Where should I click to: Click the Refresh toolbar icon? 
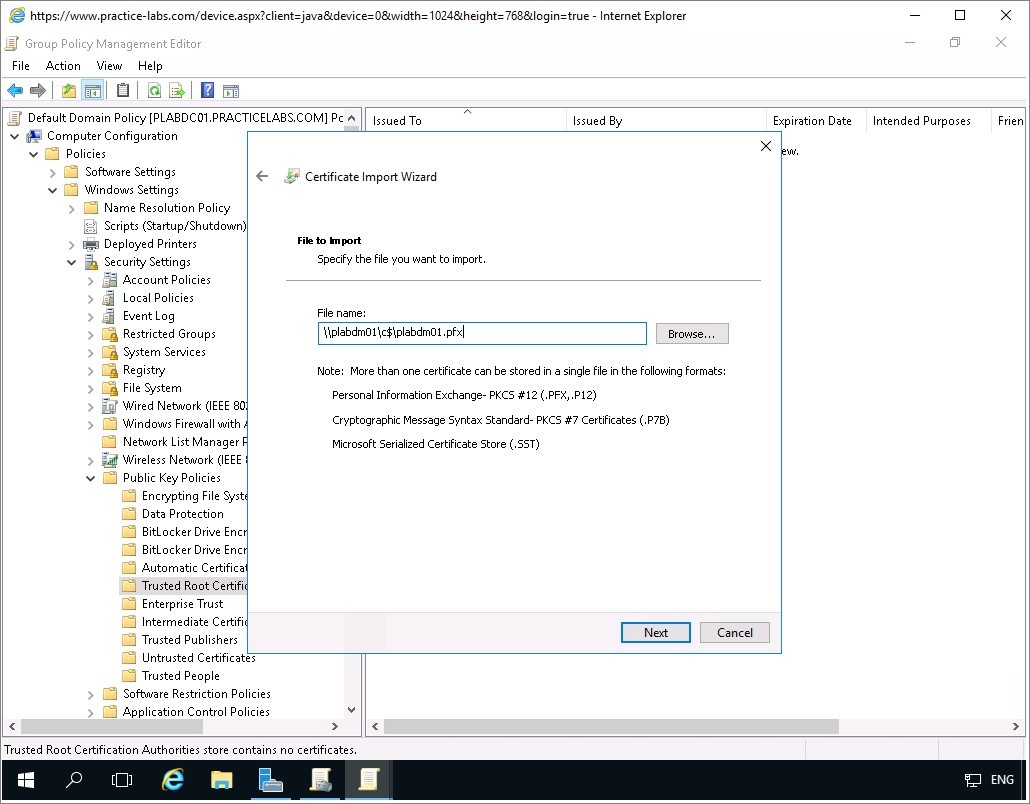(x=154, y=91)
